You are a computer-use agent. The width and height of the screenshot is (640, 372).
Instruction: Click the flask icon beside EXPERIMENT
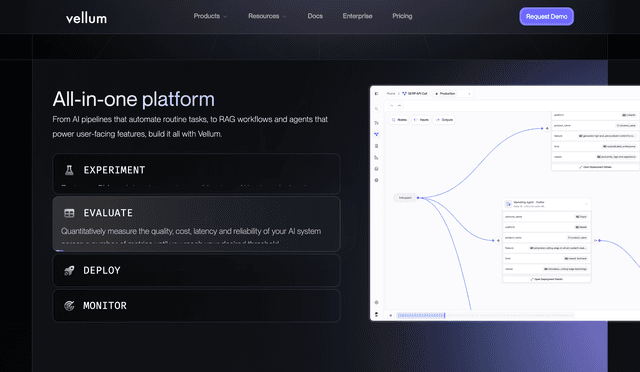pos(69,170)
